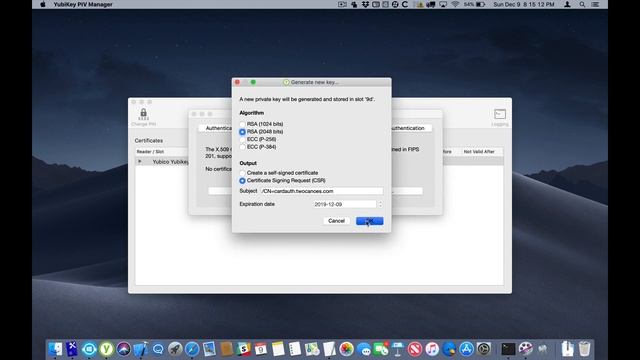Open the Logging toolbar icon in main window
Image resolution: width=640 pixels, height=360 pixels.
[x=500, y=114]
